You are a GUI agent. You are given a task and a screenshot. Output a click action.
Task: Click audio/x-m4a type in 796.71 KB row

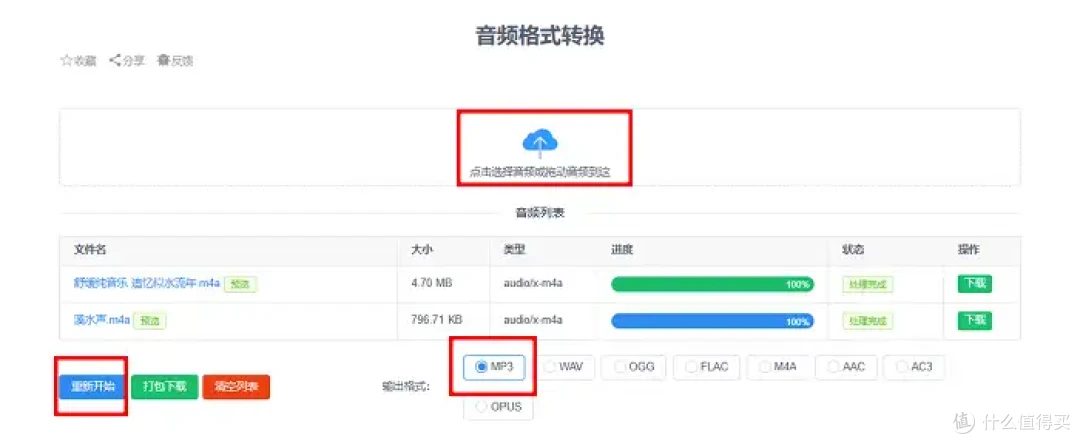pyautogui.click(x=533, y=319)
